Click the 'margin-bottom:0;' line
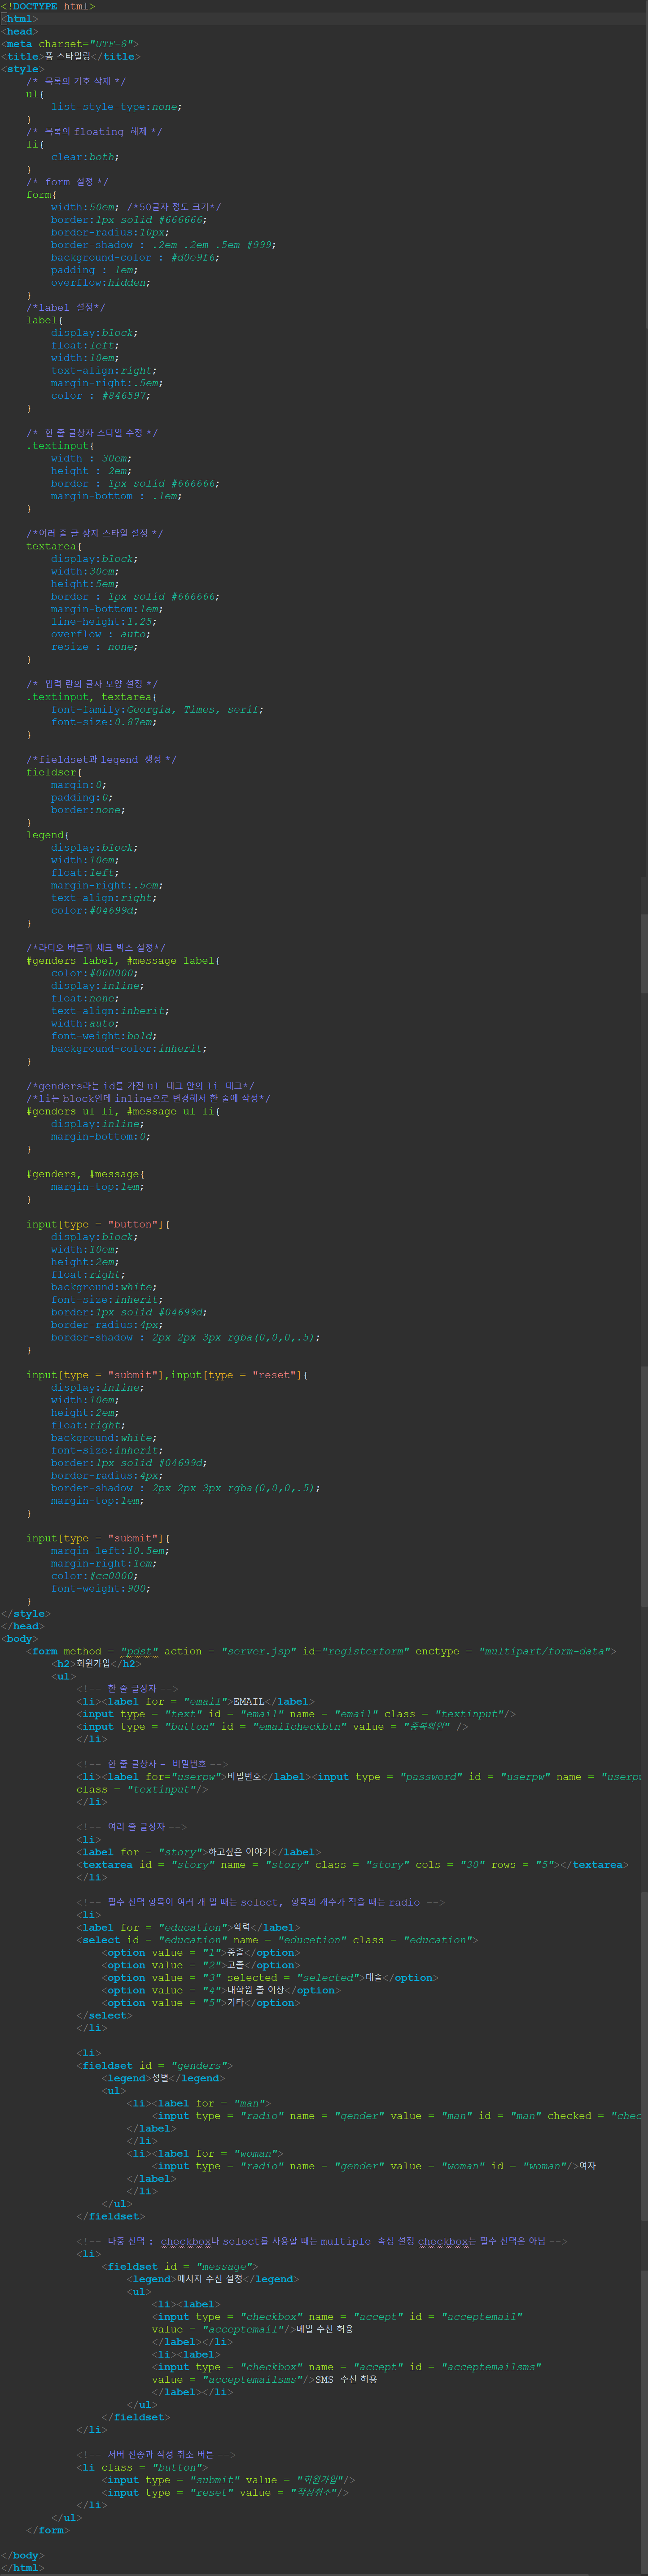This screenshot has width=648, height=2576. 101,1136
